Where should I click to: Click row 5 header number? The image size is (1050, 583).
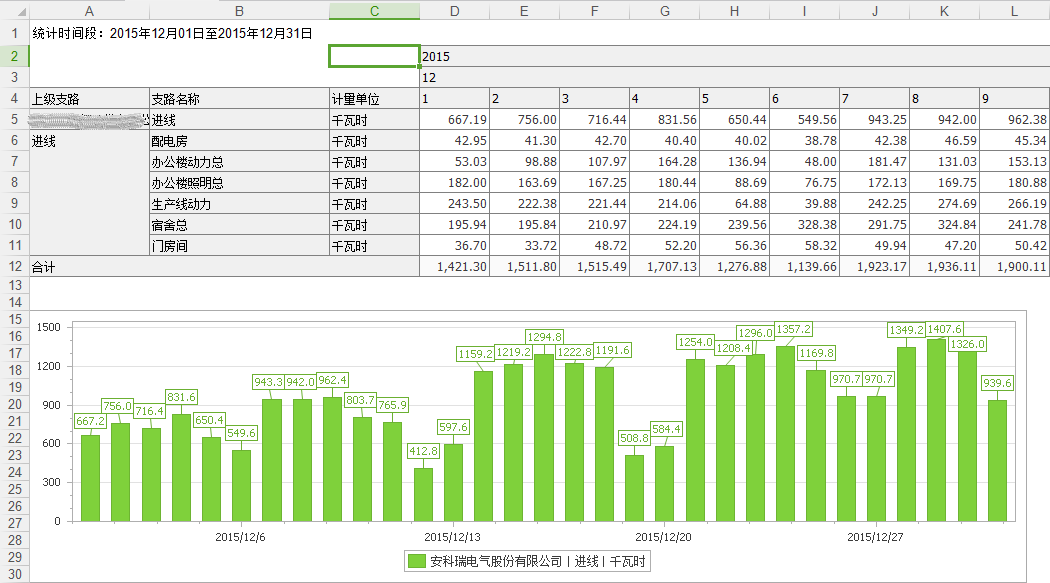click(14, 120)
